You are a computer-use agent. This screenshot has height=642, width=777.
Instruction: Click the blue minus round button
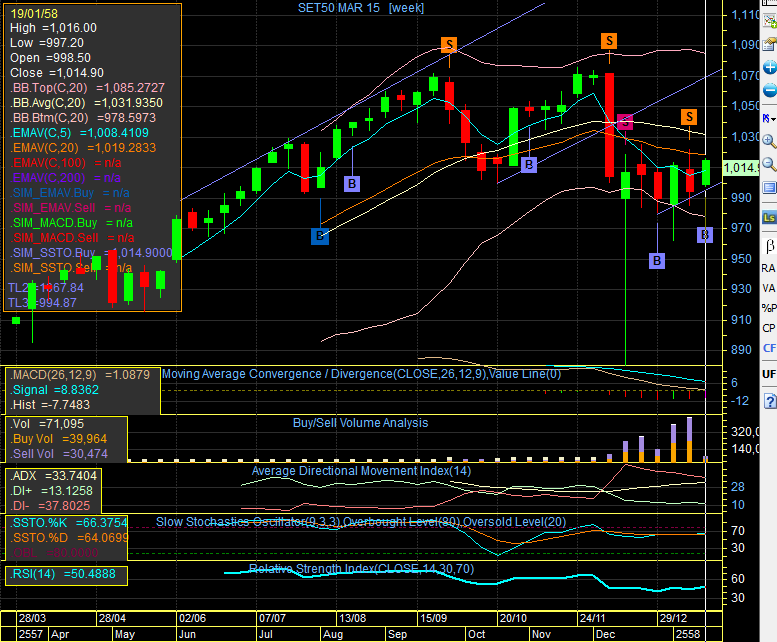(770, 90)
